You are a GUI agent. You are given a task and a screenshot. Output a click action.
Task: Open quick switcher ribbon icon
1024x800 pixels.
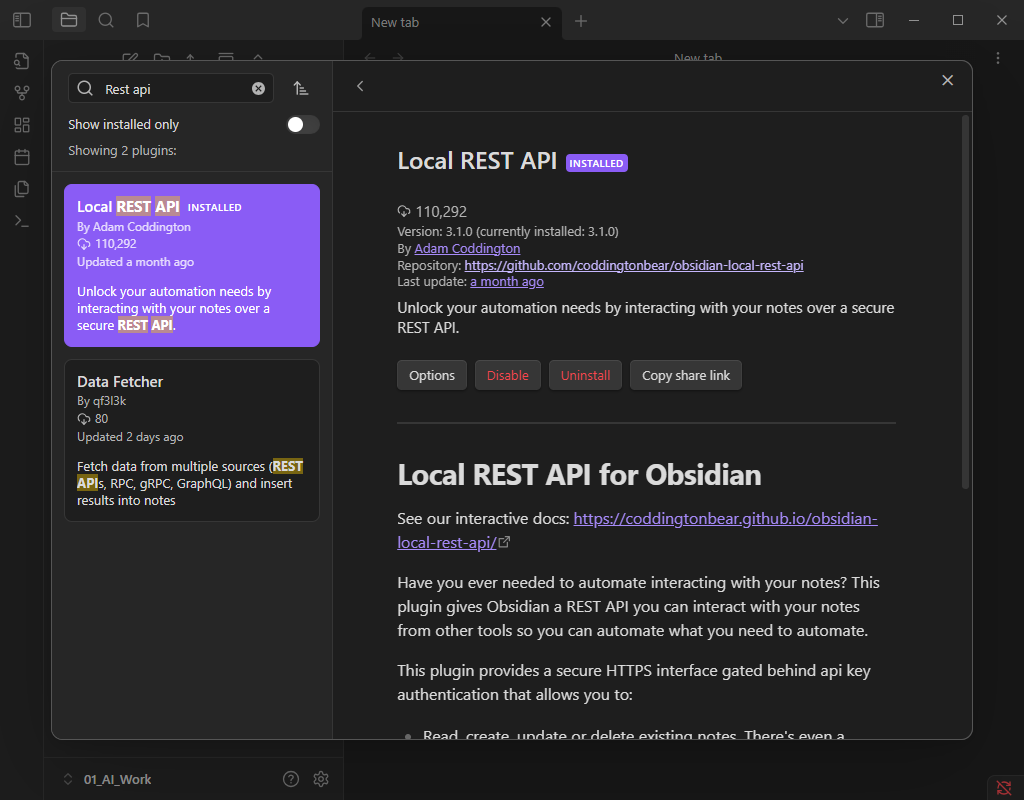point(22,61)
